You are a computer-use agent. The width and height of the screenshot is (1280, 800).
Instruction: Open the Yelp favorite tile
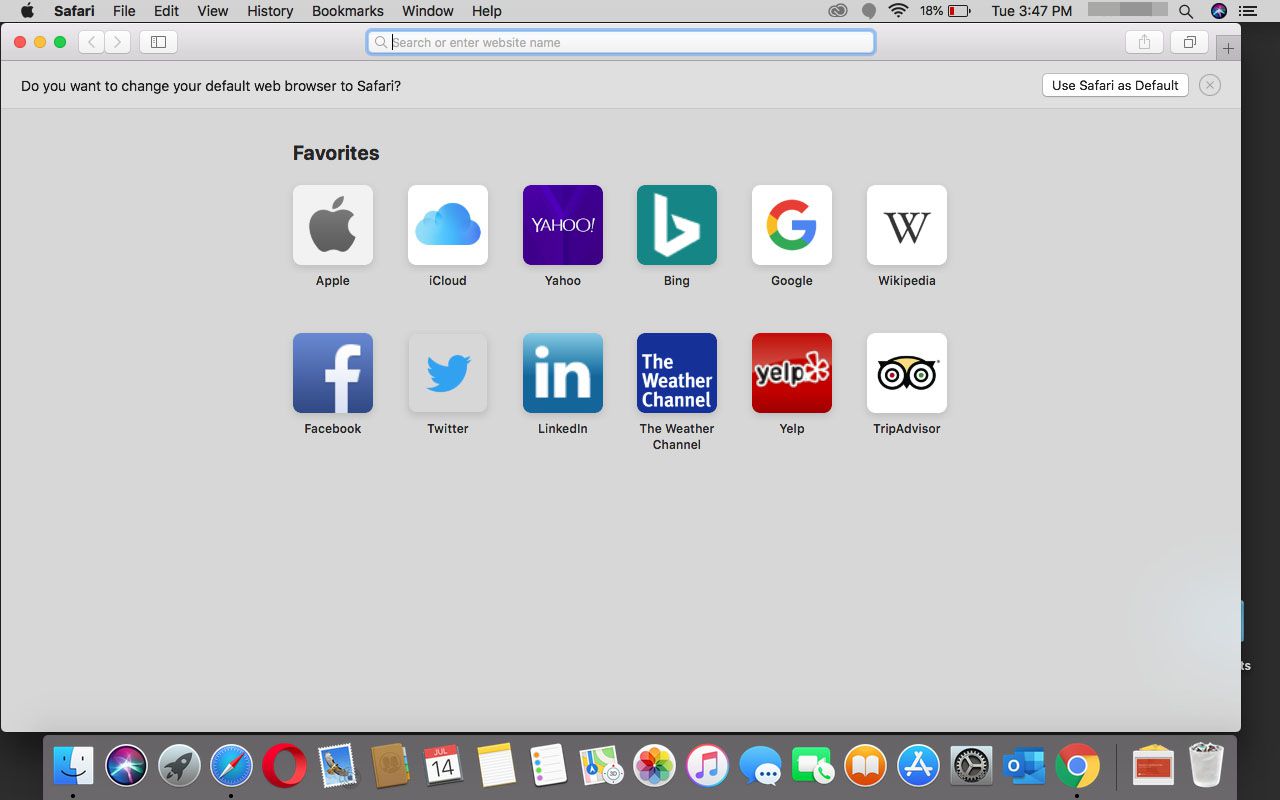point(792,373)
